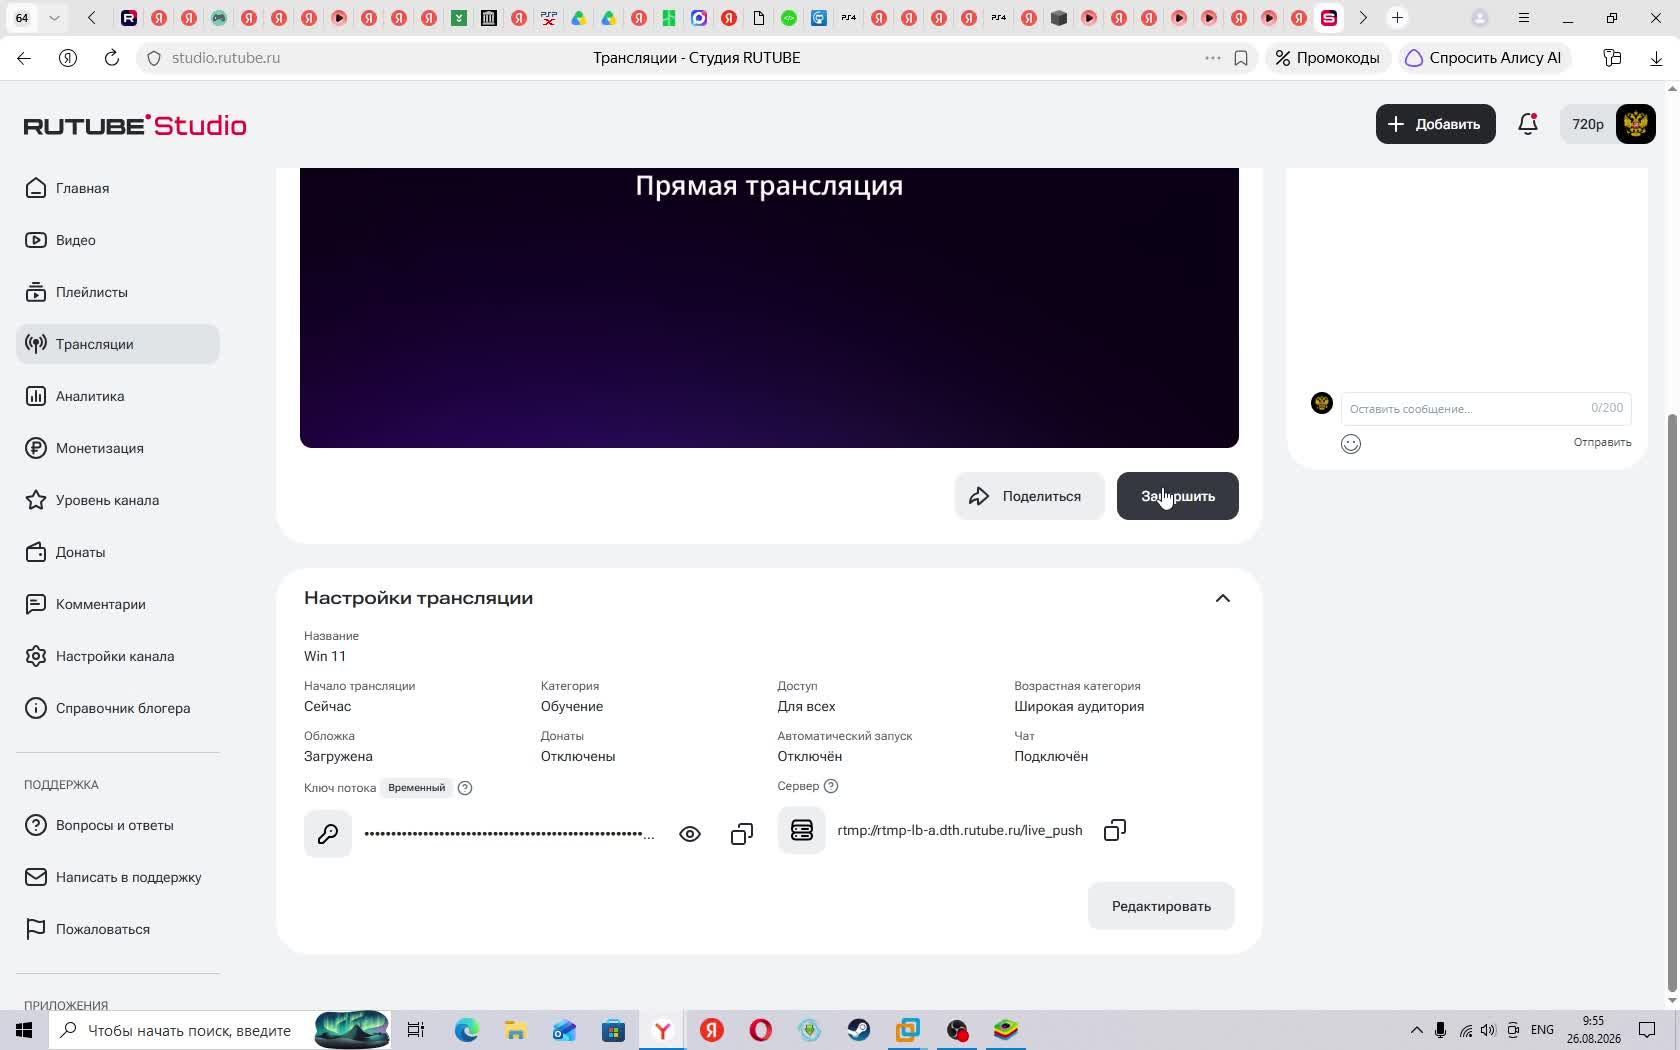Open Справочник блогера
Image resolution: width=1680 pixels, height=1050 pixels.
point(118,708)
